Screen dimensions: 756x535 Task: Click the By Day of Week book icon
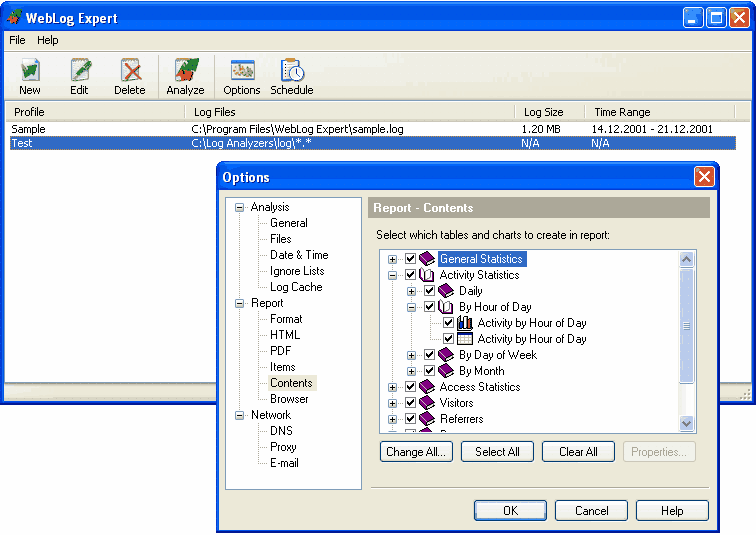click(x=446, y=355)
